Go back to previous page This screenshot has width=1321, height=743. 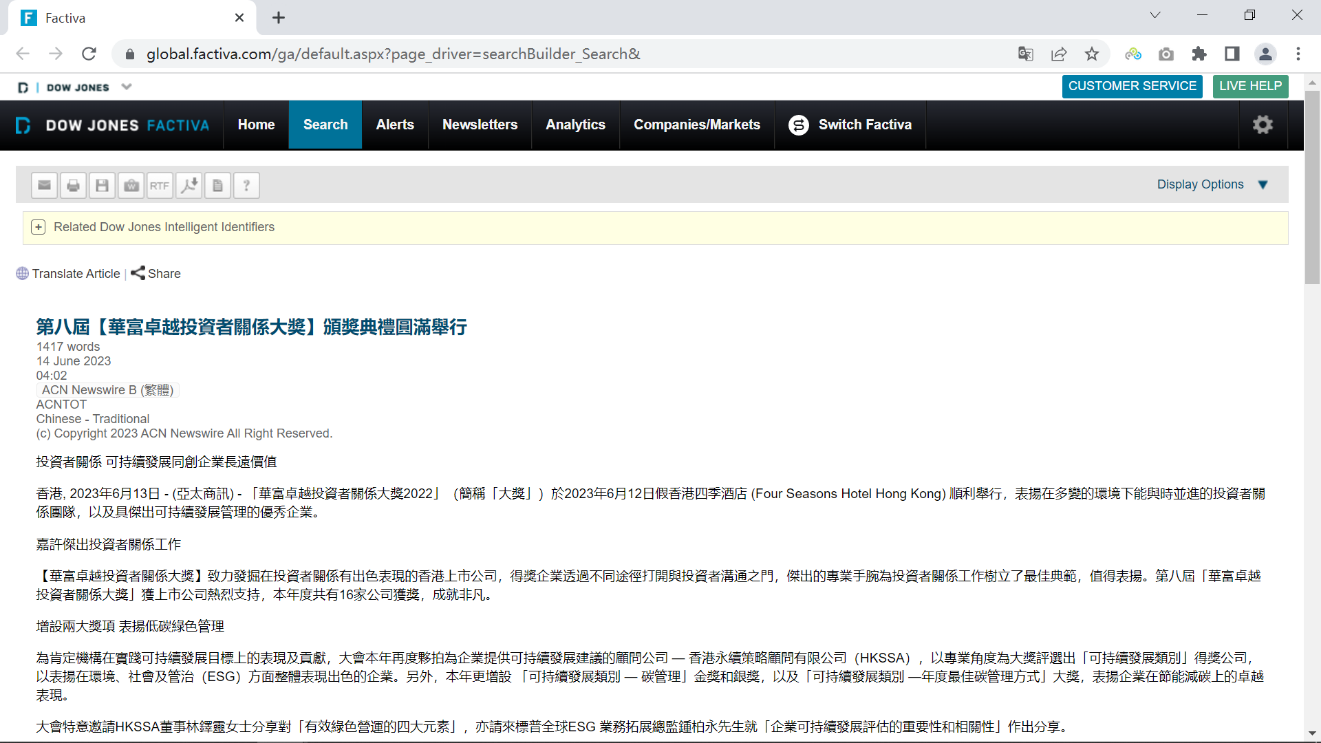23,54
